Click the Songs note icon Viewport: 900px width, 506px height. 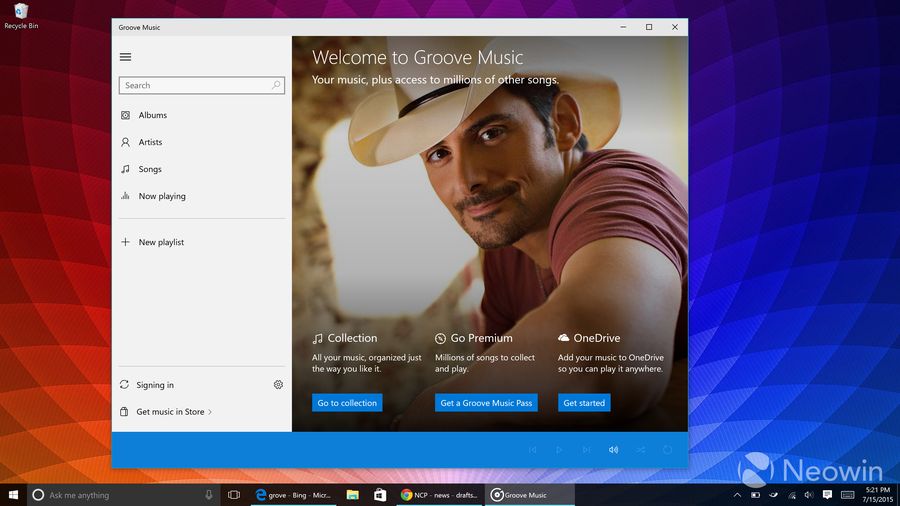(125, 169)
